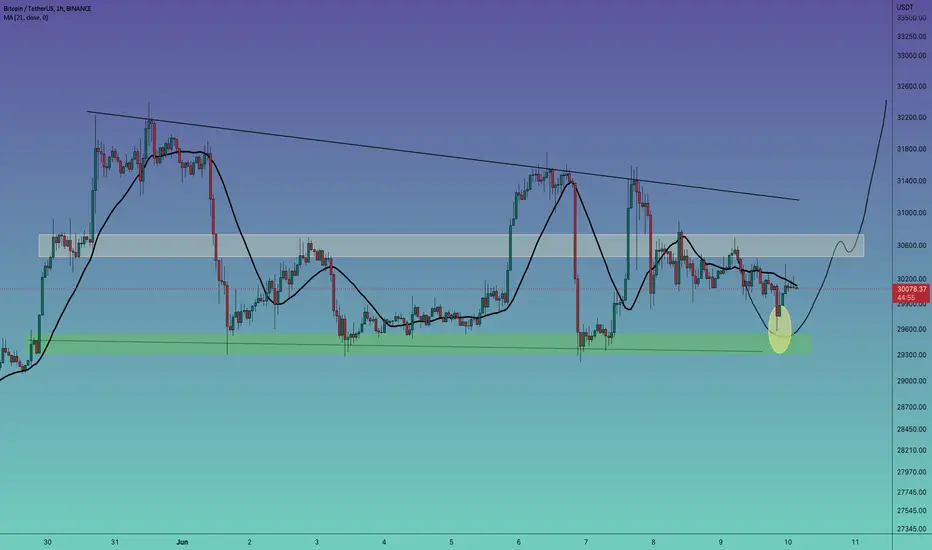
Task: Click the 2 date label on time axis
Action: (x=250, y=542)
